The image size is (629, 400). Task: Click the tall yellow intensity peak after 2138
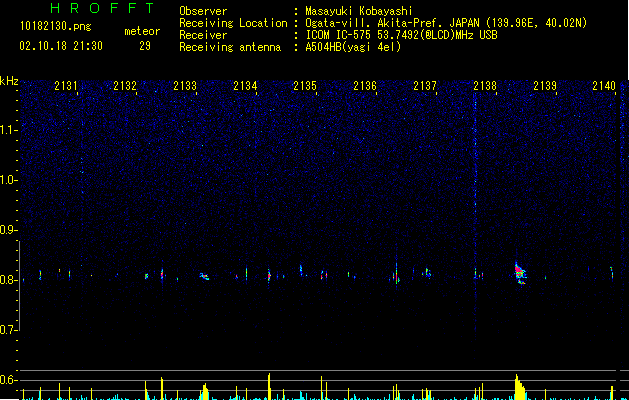coord(519,387)
